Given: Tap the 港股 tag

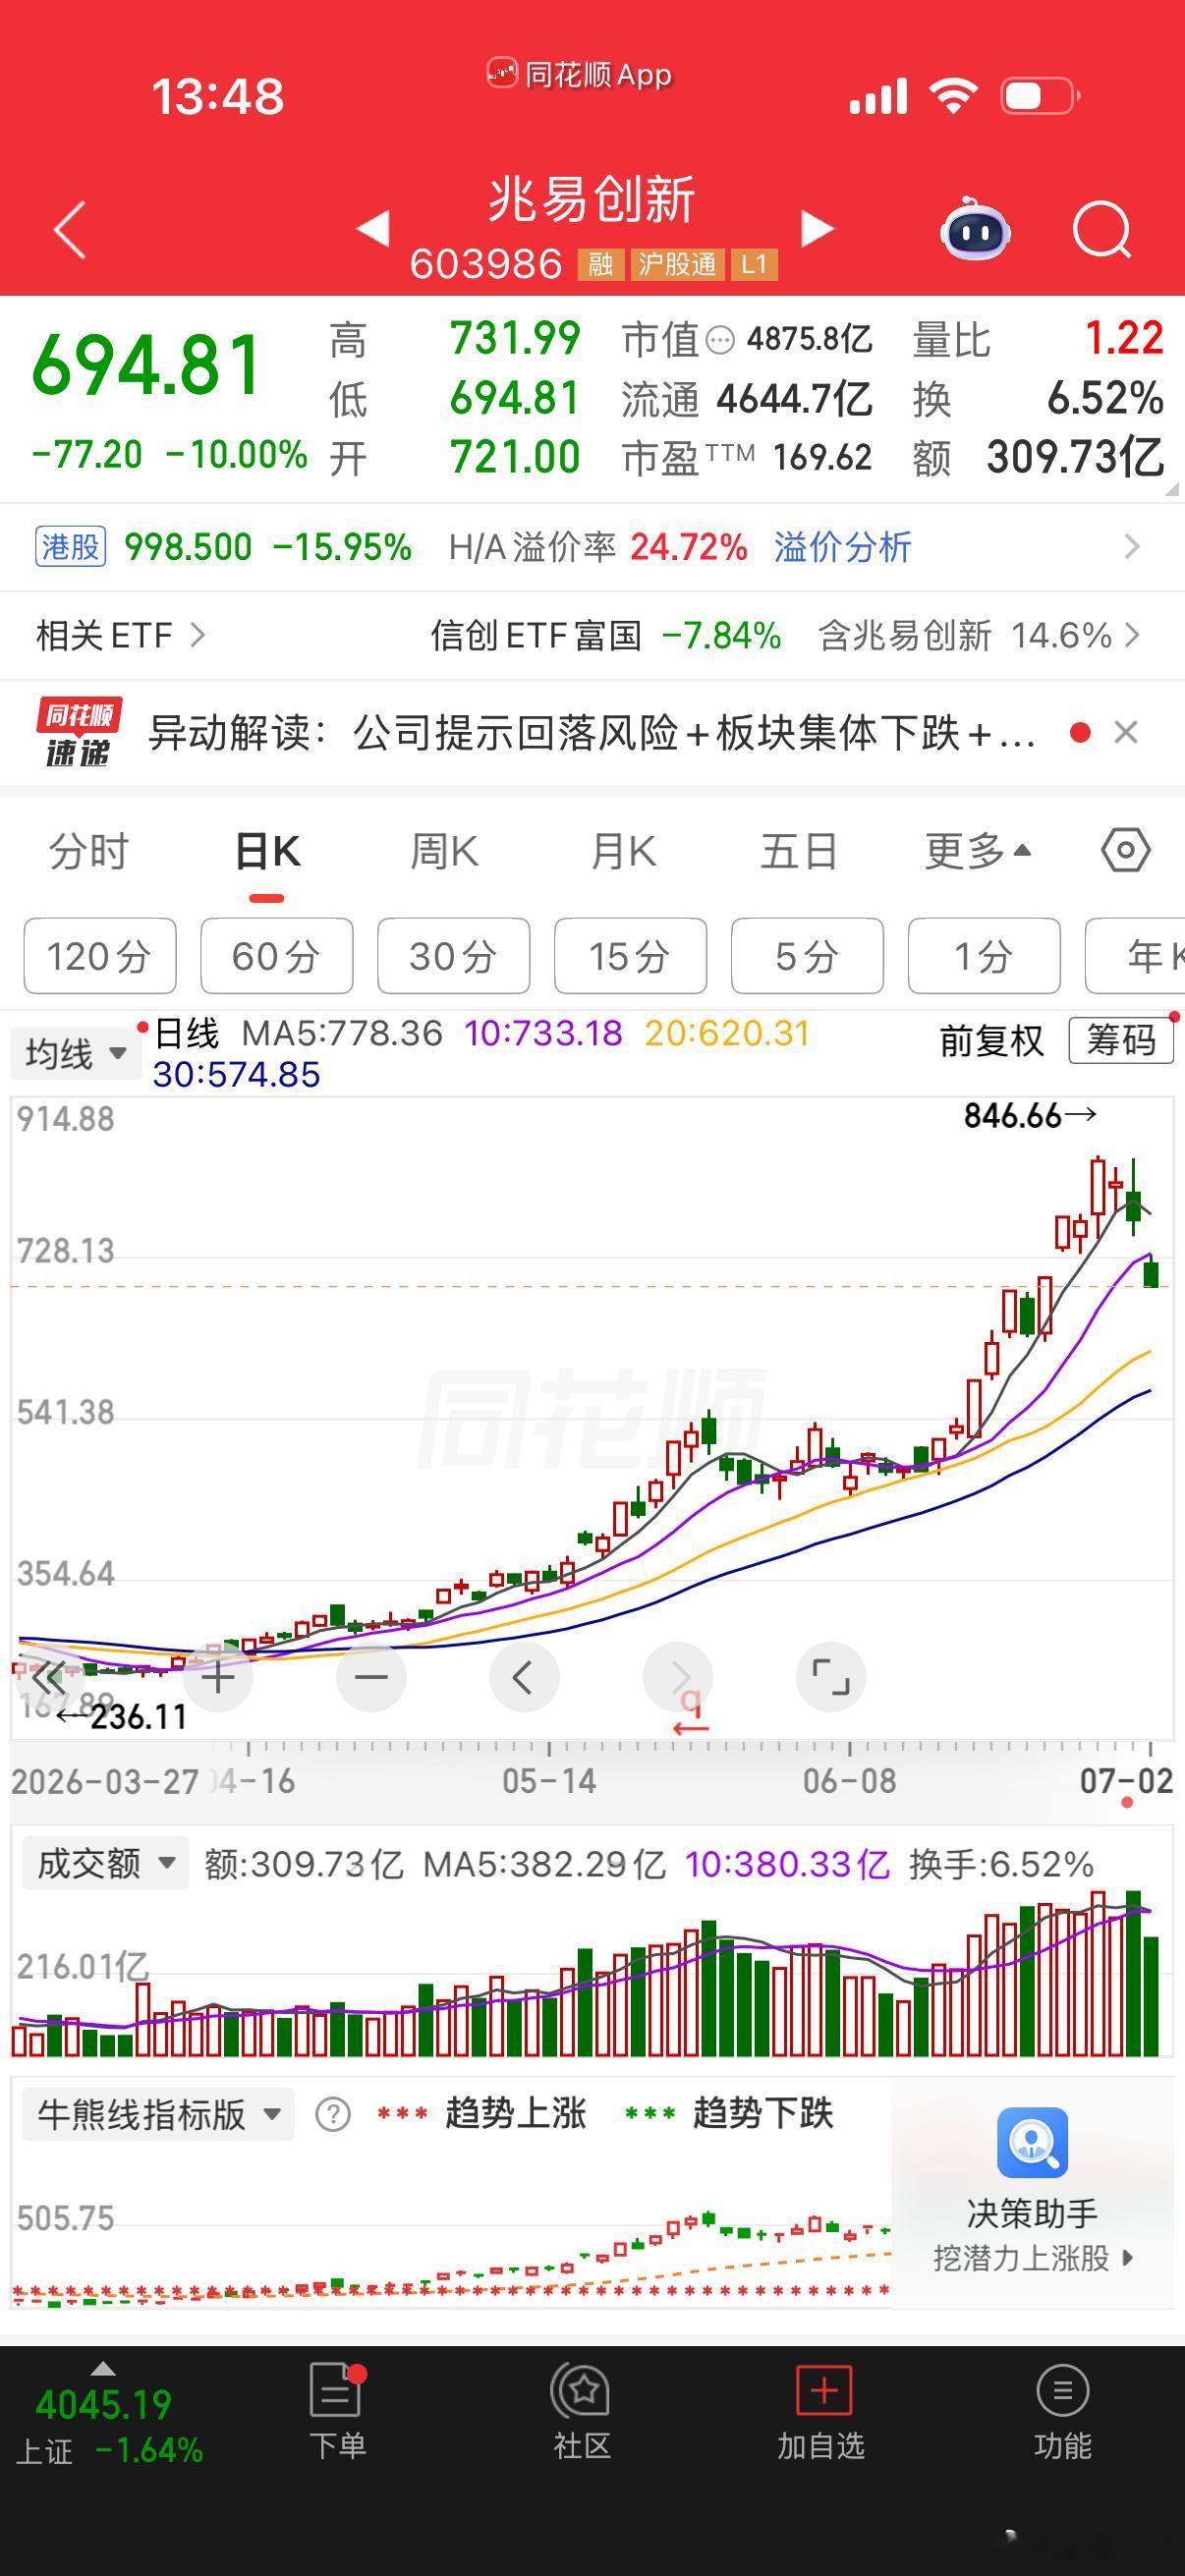Looking at the screenshot, I should (x=70, y=547).
